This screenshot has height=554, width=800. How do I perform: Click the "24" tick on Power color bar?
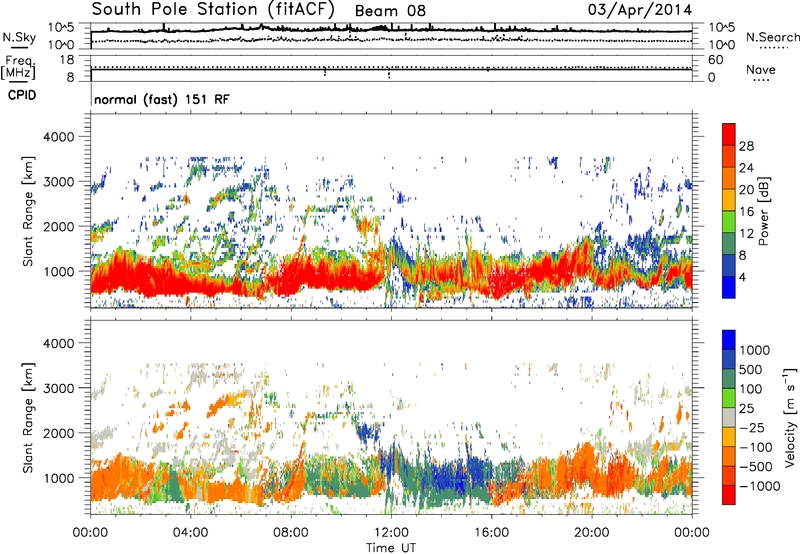point(746,168)
